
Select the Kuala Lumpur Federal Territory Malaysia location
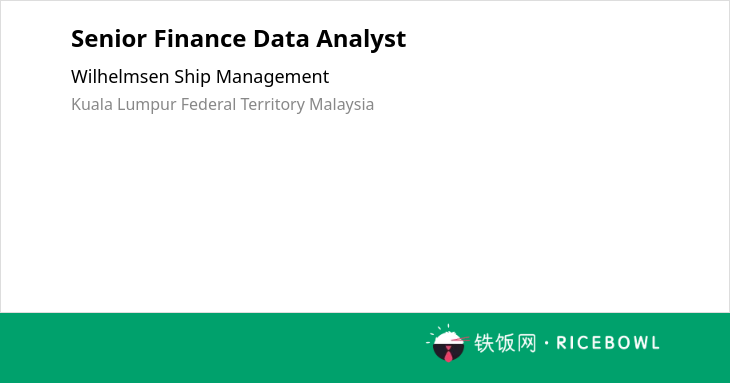(223, 104)
